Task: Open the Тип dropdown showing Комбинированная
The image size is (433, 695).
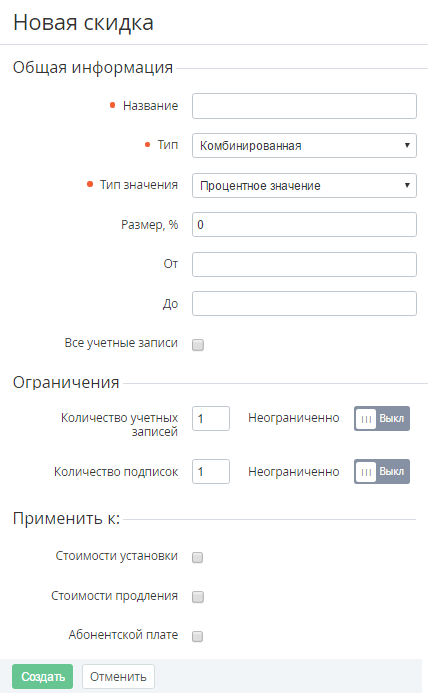Action: [x=304, y=145]
